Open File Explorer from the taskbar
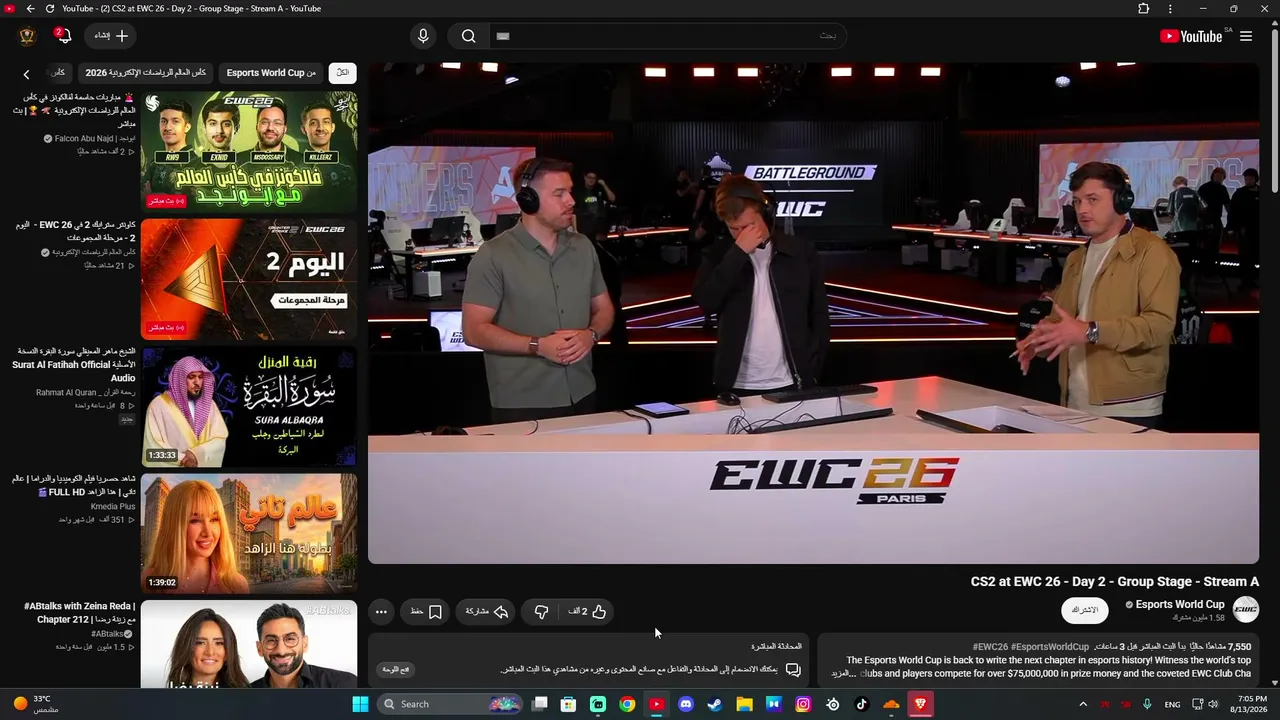 pos(744,704)
